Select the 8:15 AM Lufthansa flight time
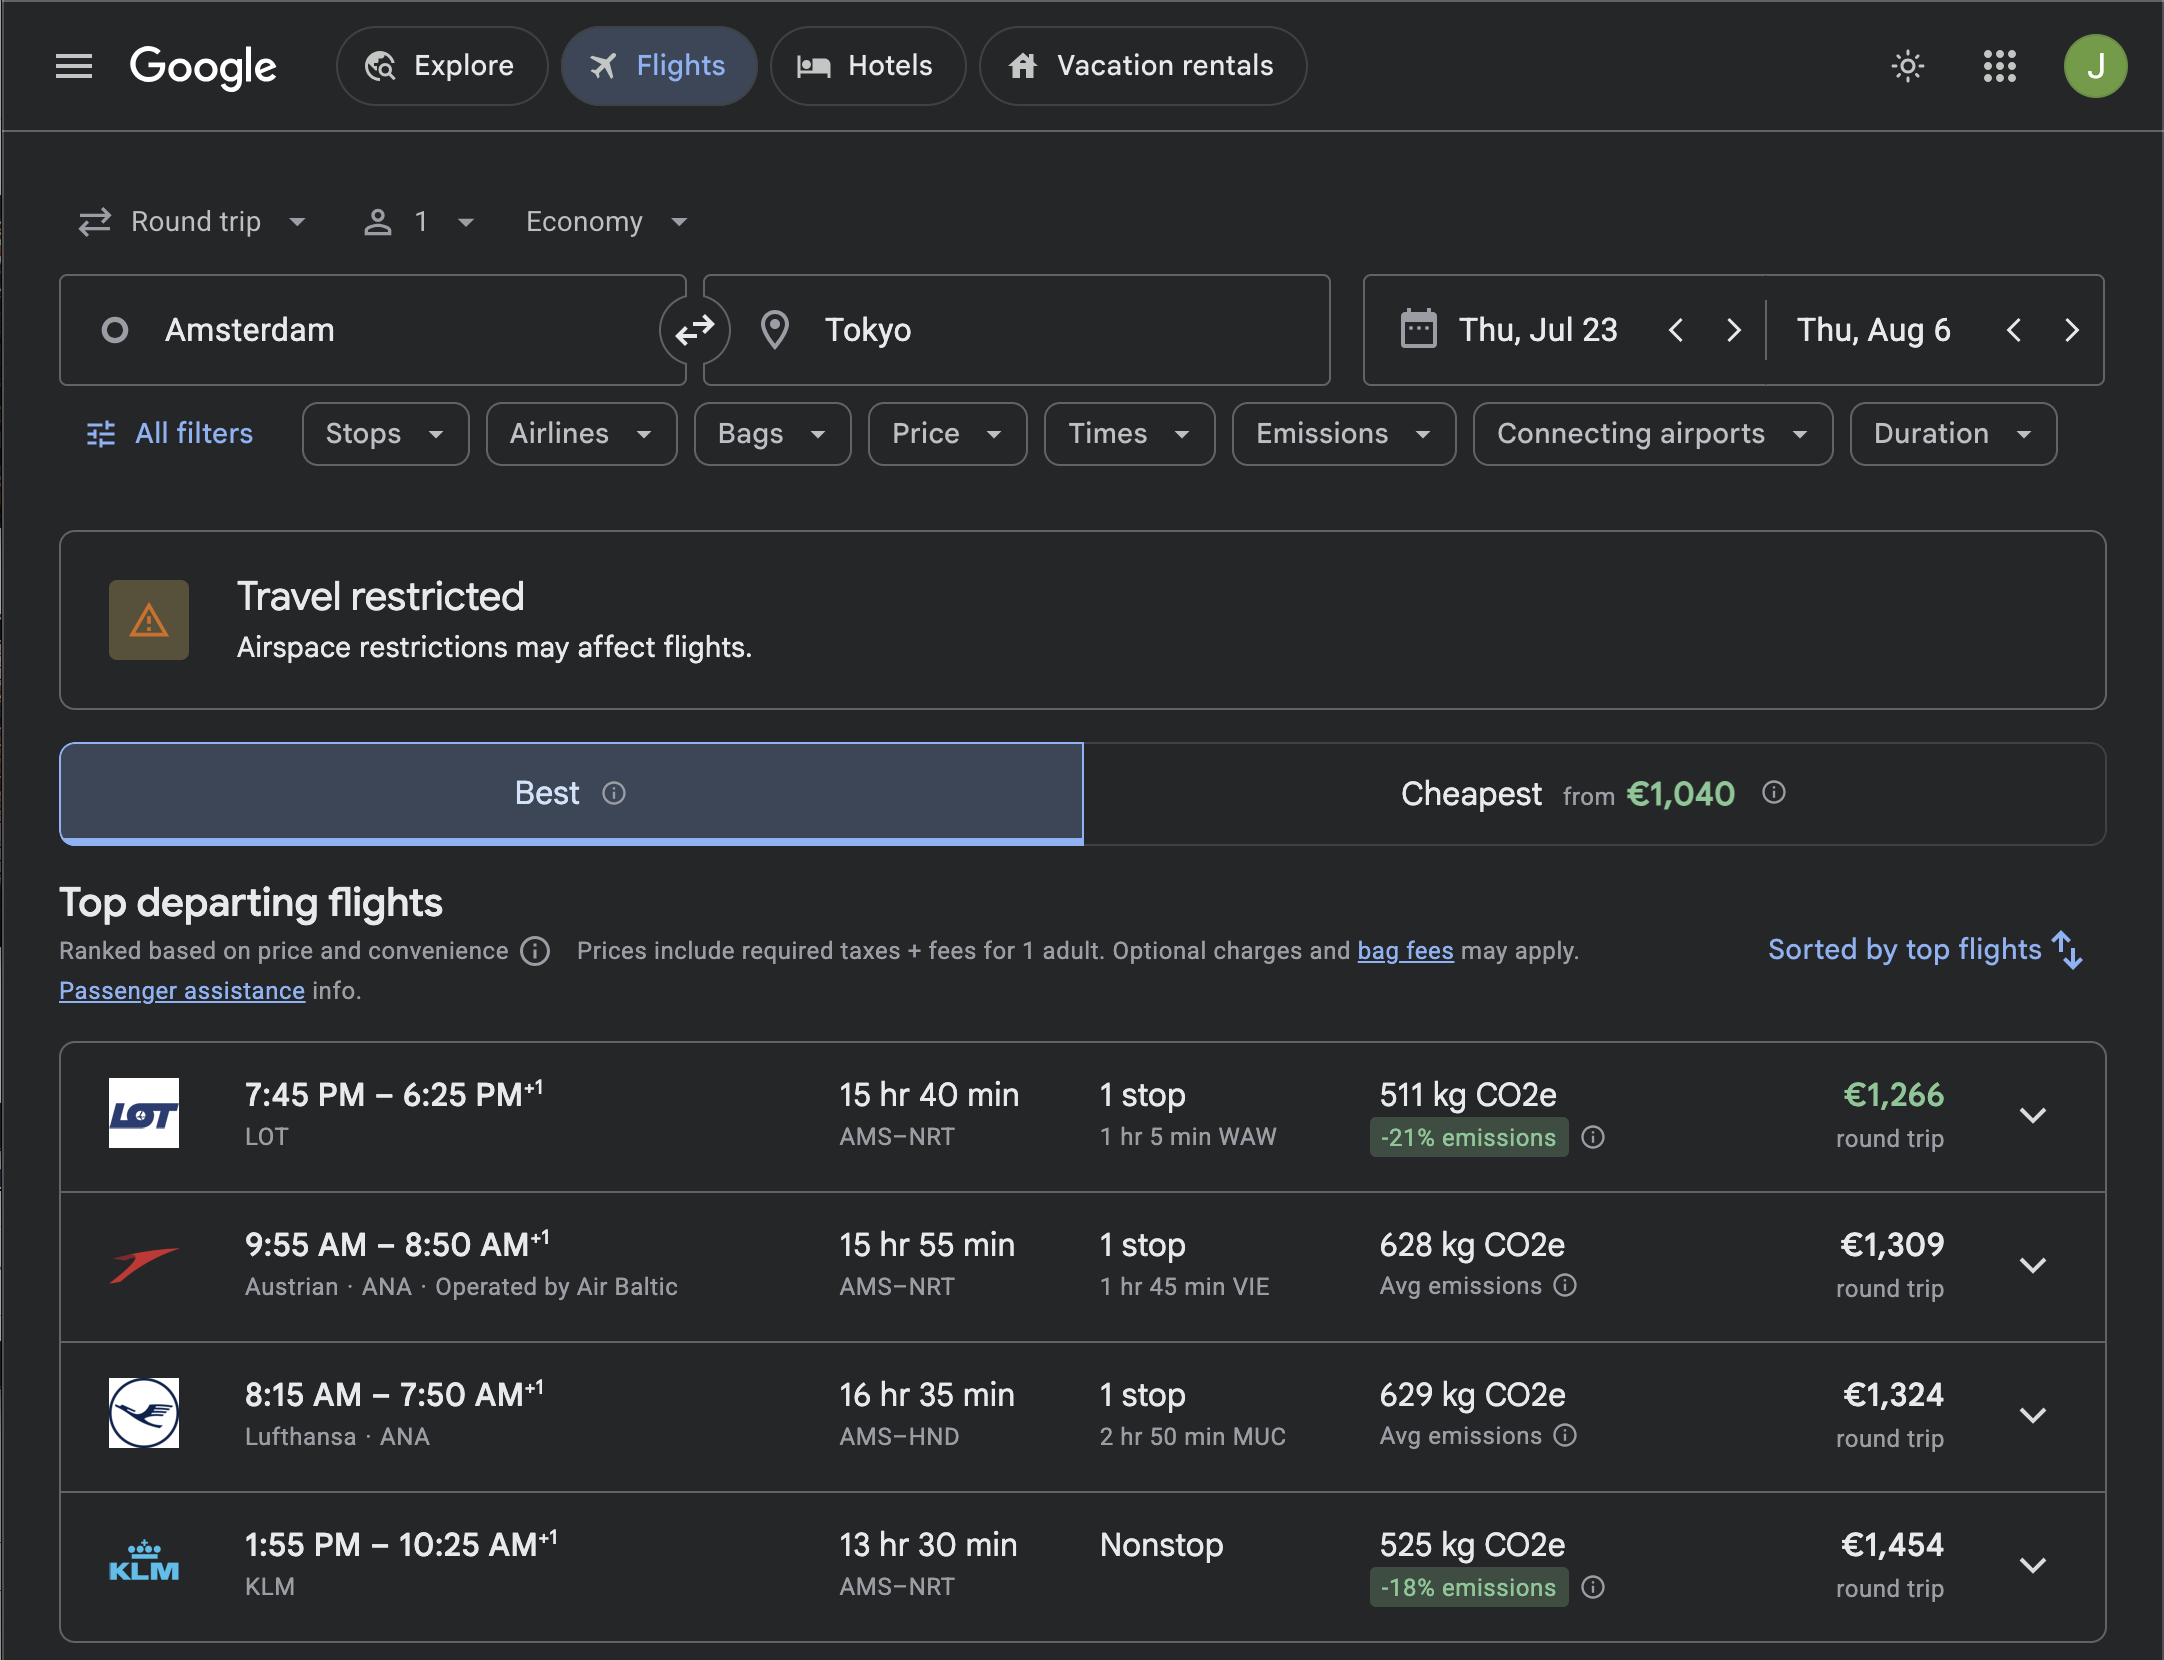The width and height of the screenshot is (2164, 1660). [394, 1395]
